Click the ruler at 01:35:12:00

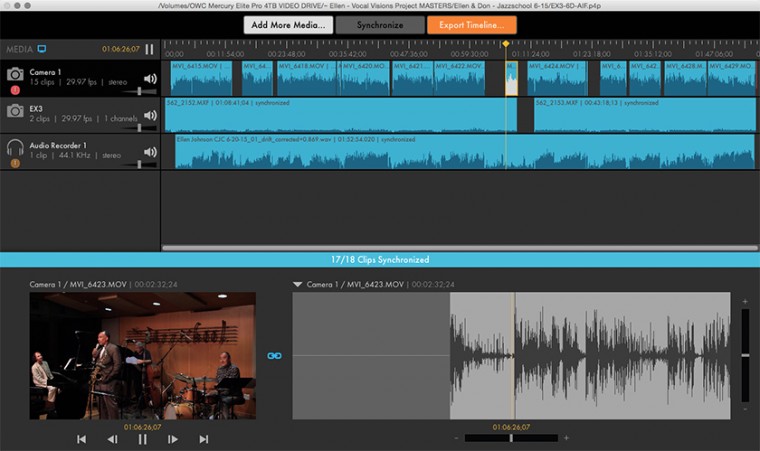point(652,54)
